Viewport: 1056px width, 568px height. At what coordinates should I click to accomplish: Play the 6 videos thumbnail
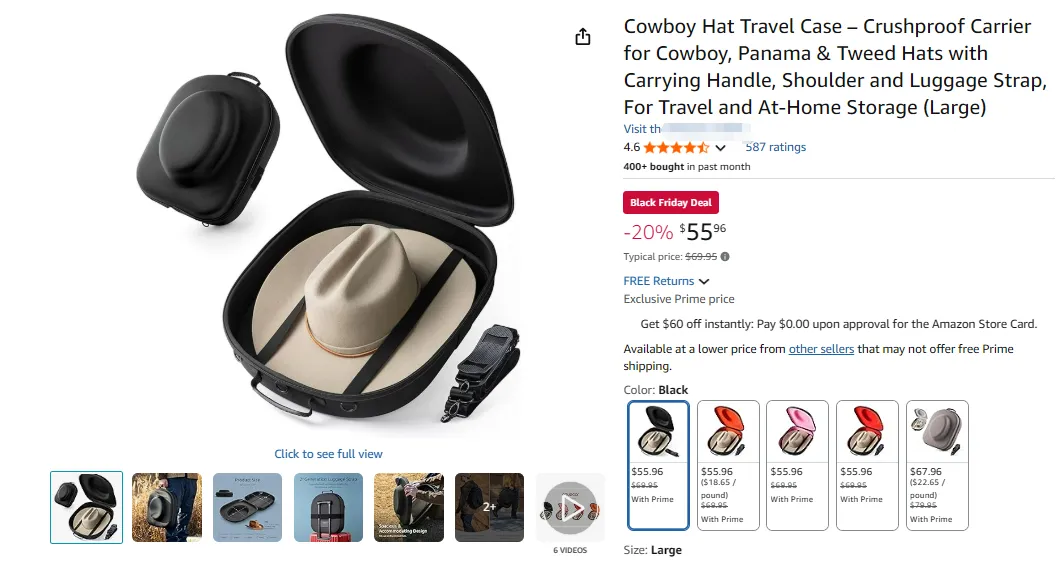[570, 507]
